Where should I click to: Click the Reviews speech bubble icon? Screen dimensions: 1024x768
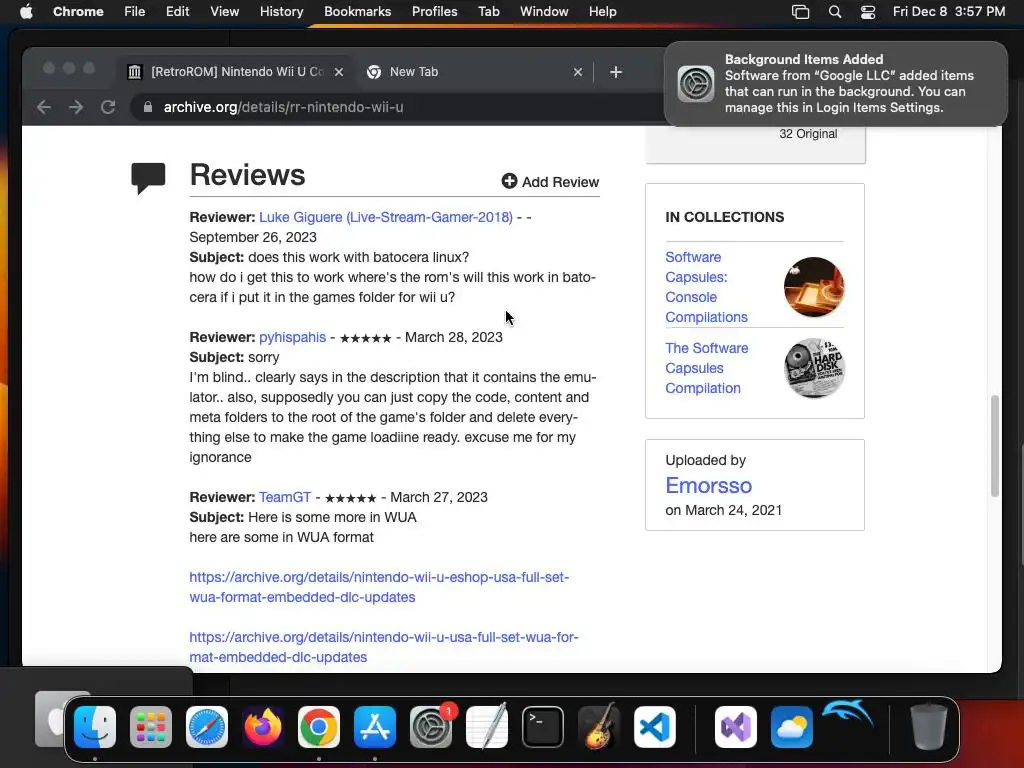(148, 178)
